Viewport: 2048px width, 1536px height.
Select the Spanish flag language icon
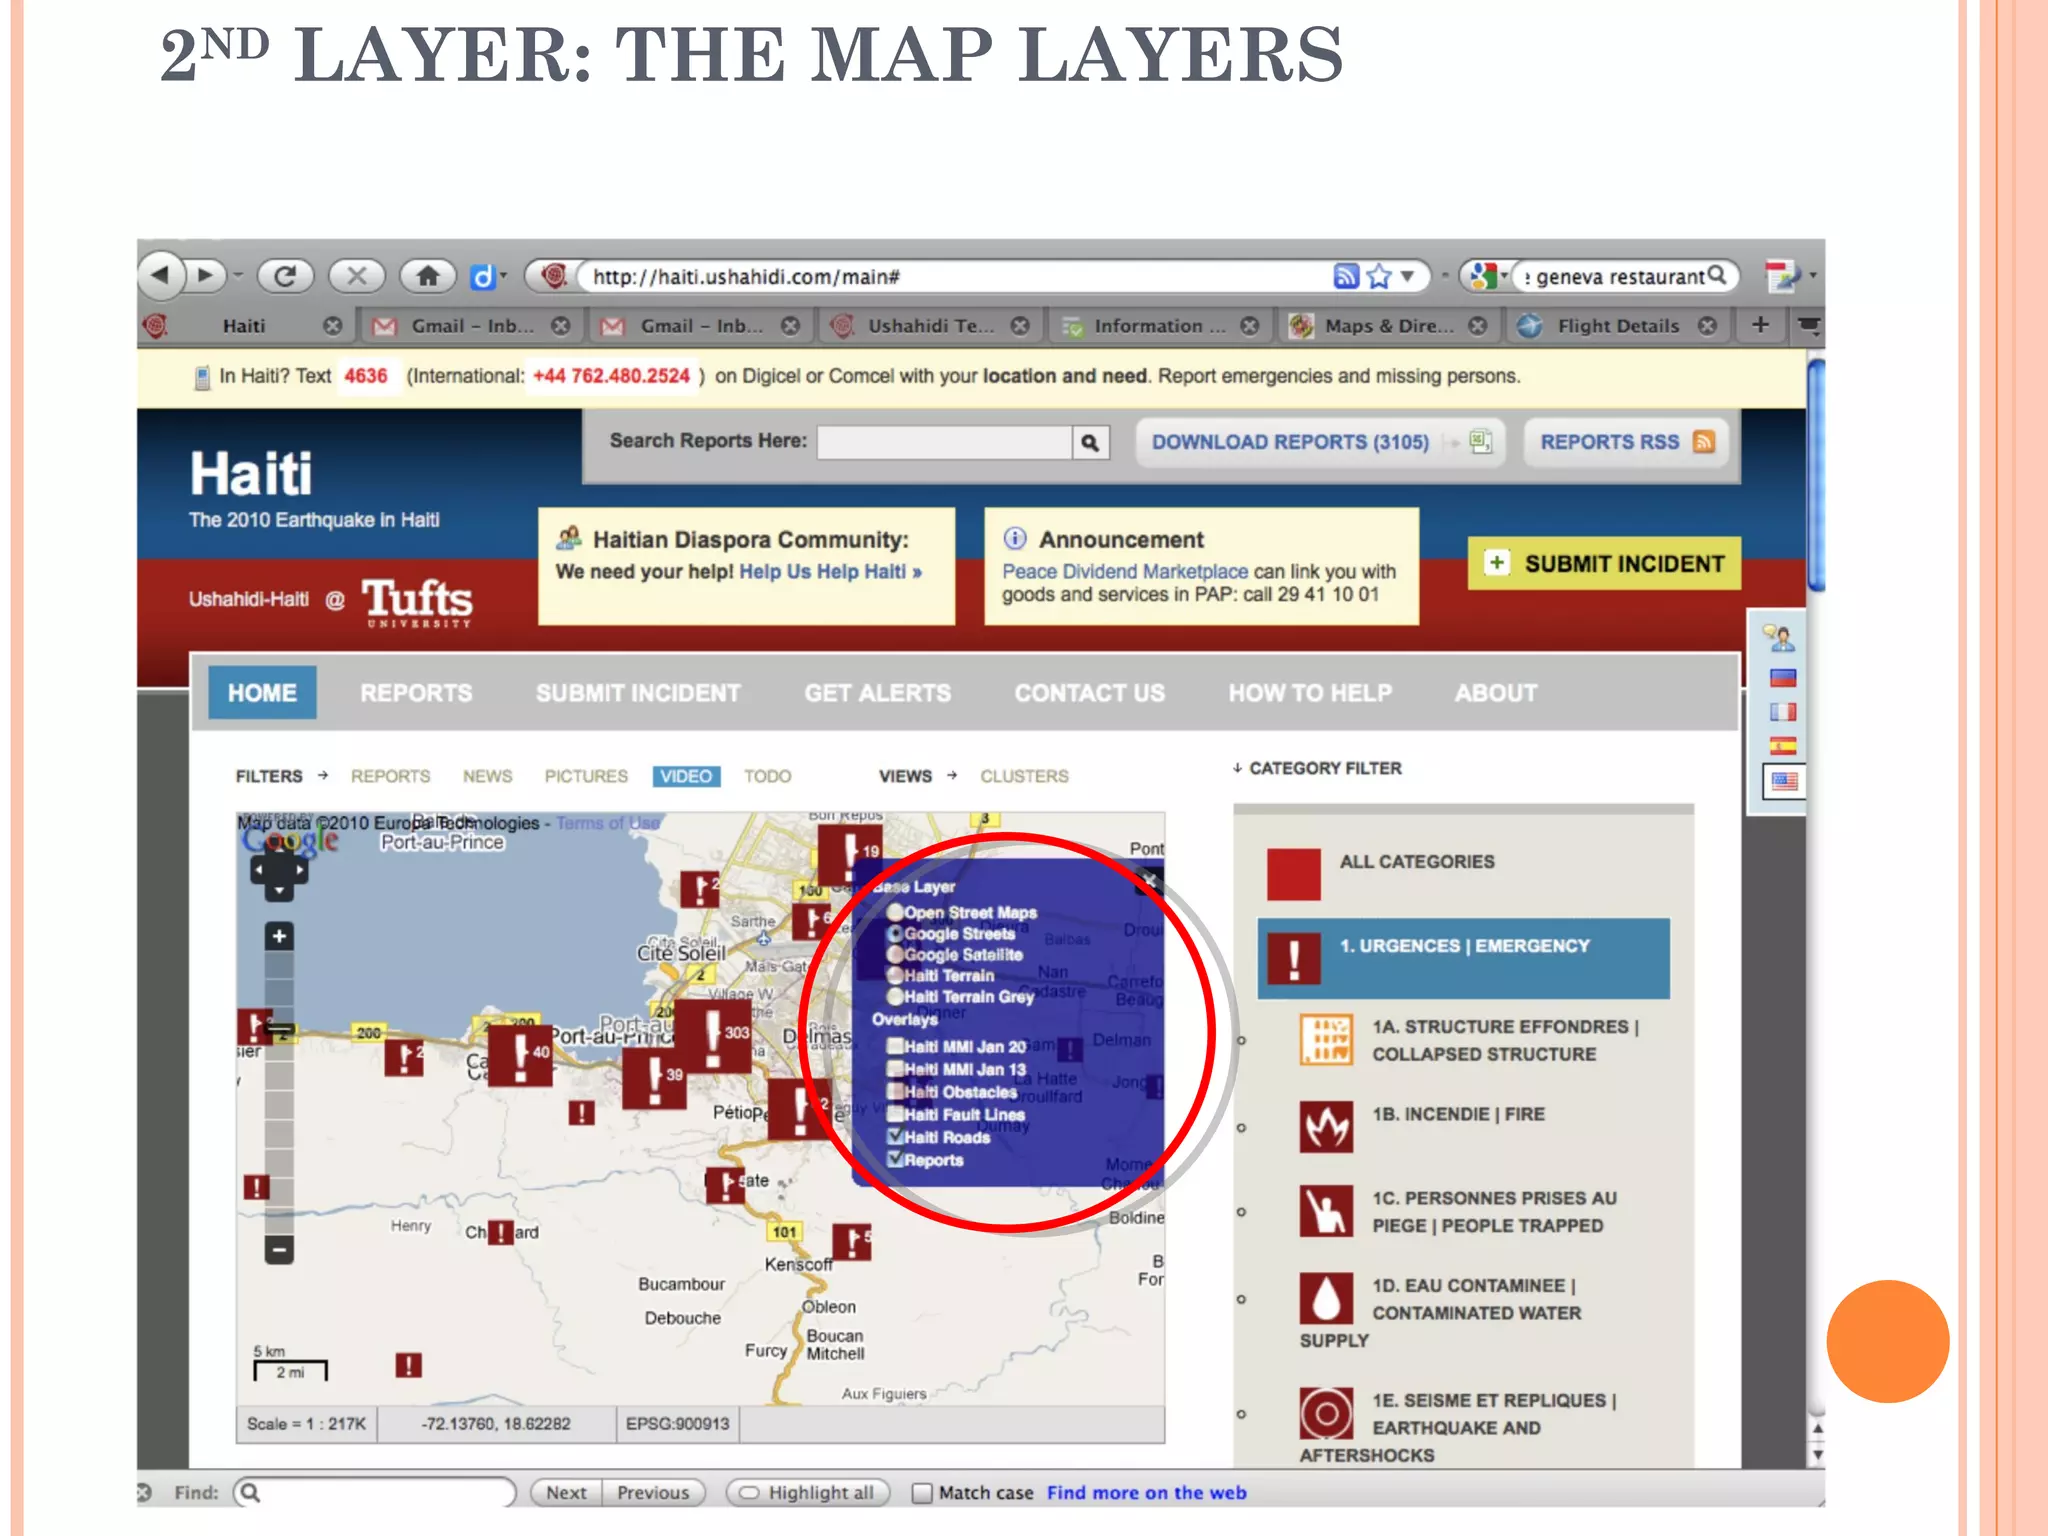pyautogui.click(x=1783, y=746)
